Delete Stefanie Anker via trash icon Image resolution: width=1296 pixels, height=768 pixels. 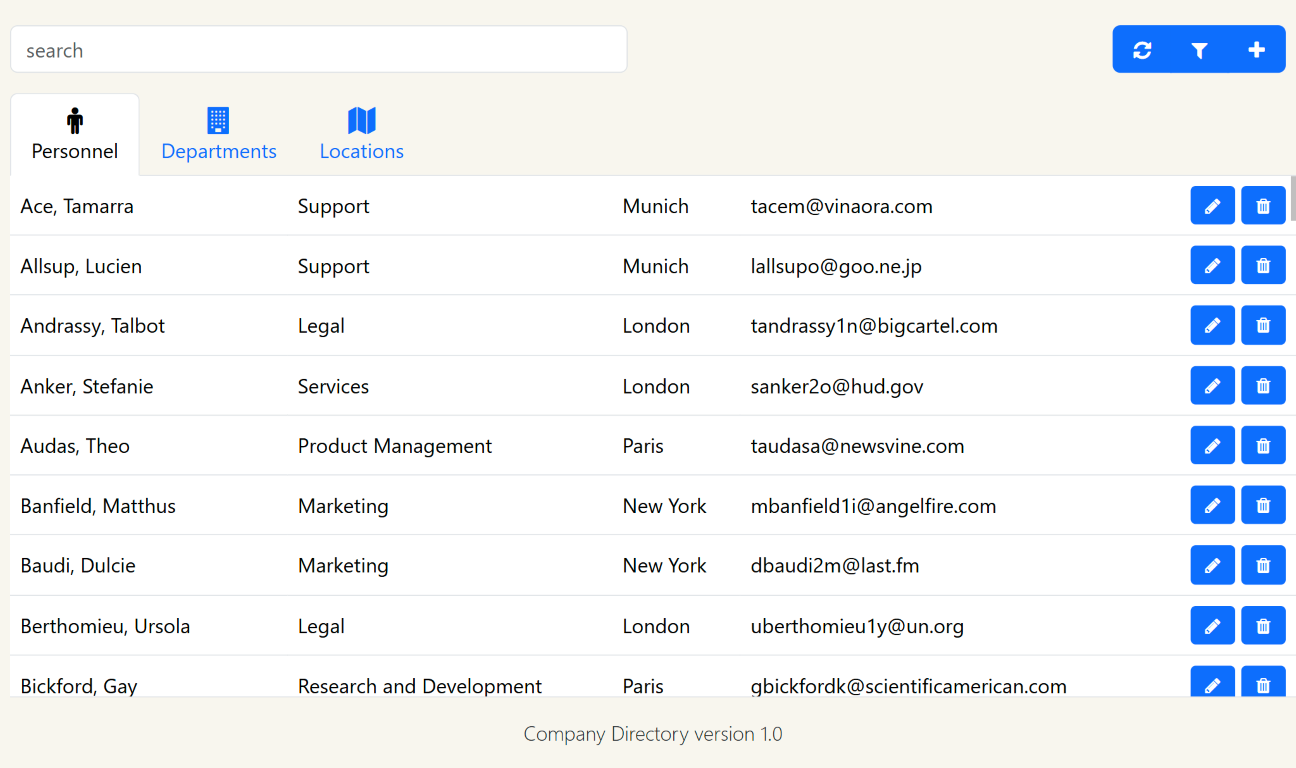tap(1263, 386)
